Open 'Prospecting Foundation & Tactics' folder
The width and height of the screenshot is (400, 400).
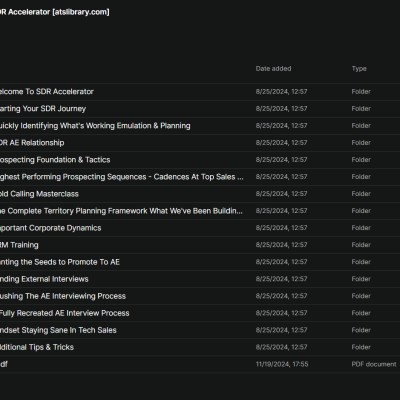(x=200, y=160)
